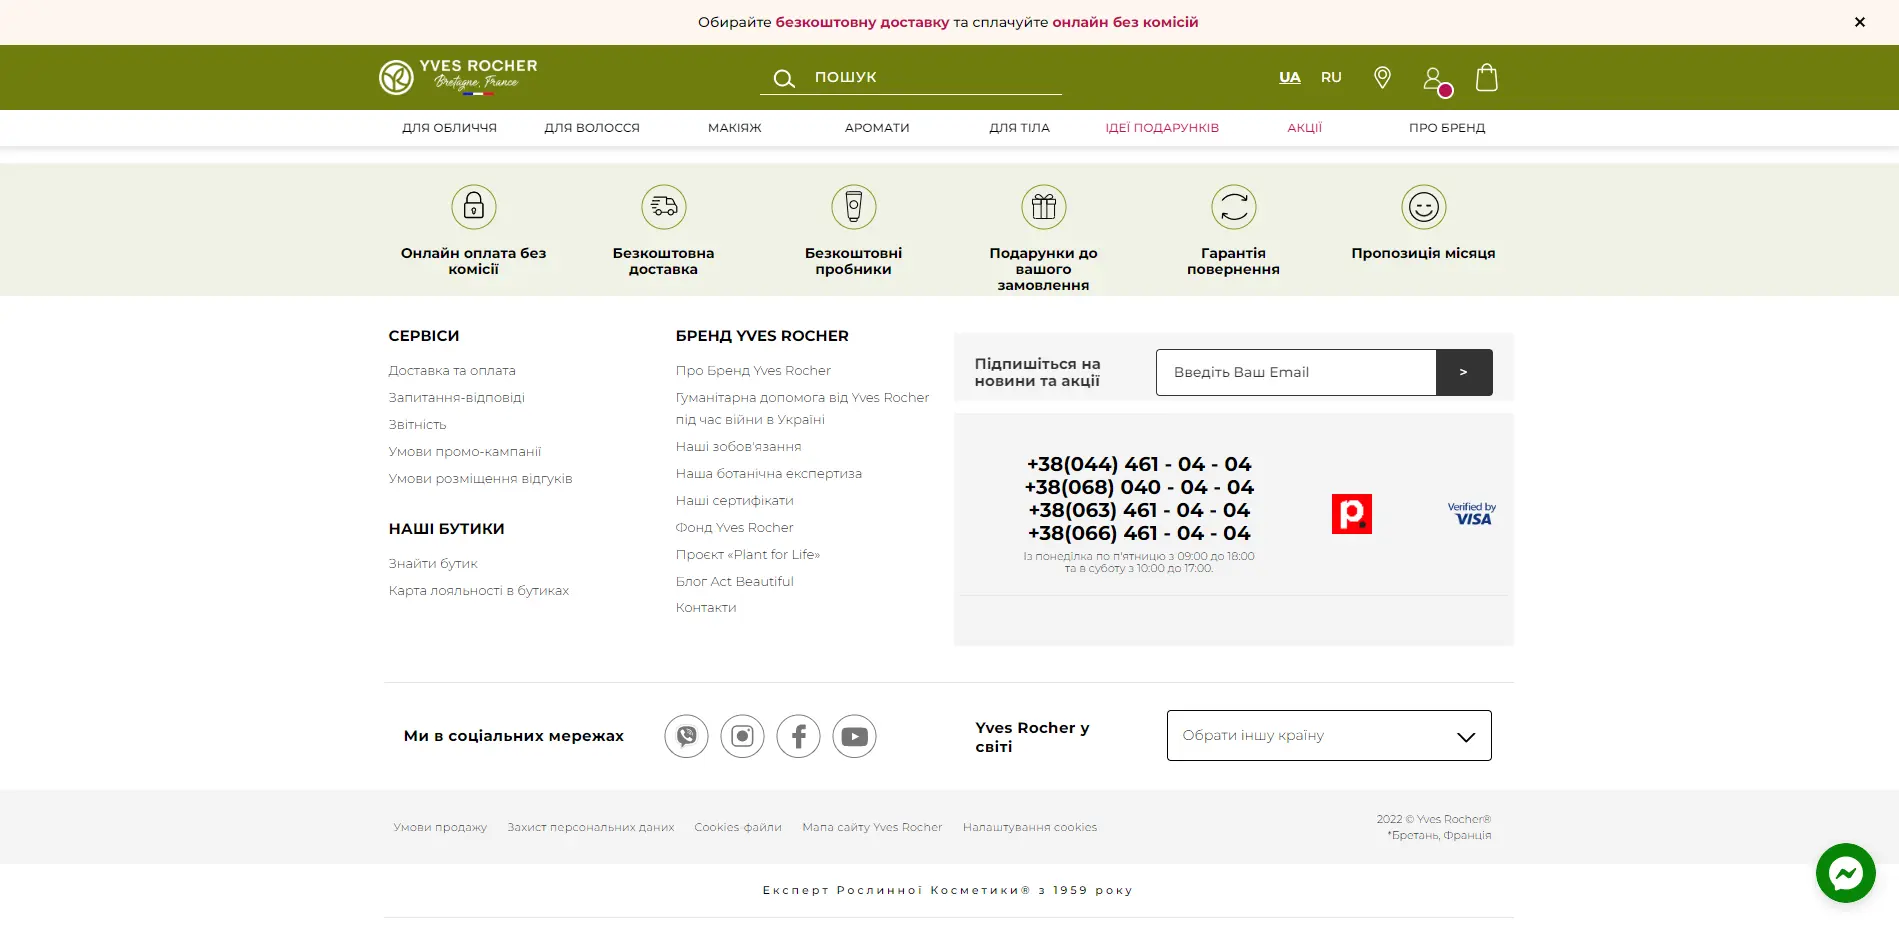Screen dimensions: 1899x927
Task: Switch language to RU
Action: click(x=1331, y=77)
